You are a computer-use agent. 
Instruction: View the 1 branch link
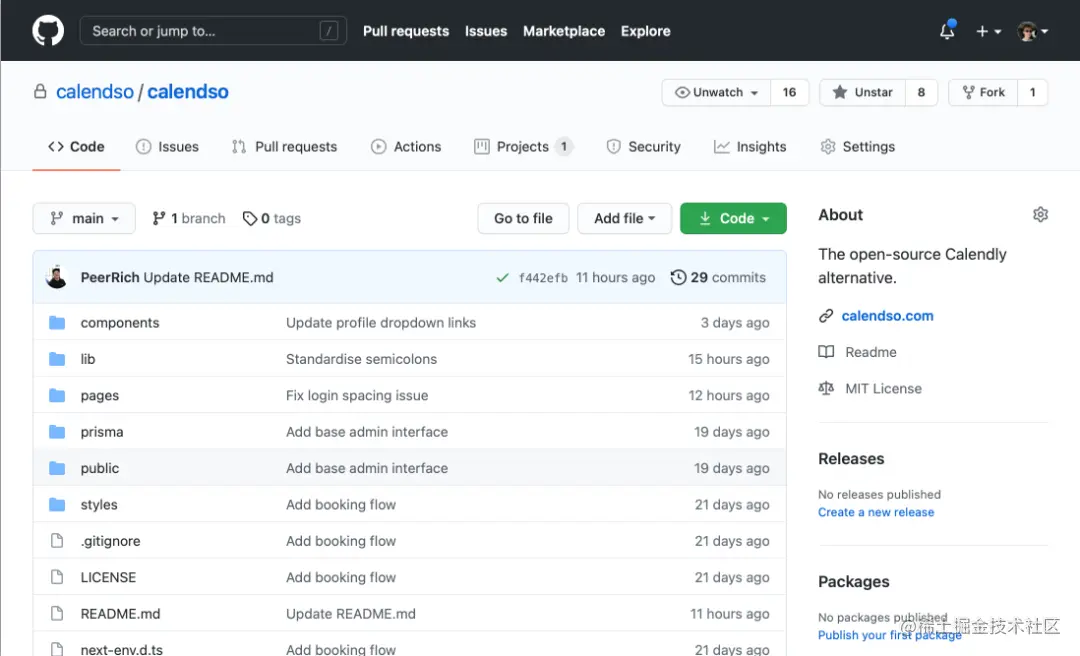(189, 218)
